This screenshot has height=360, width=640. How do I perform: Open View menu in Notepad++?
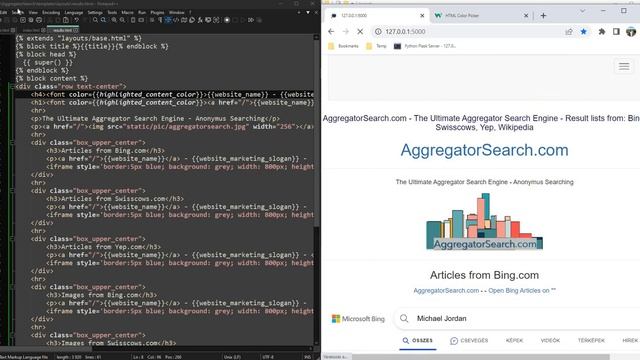[33, 12]
